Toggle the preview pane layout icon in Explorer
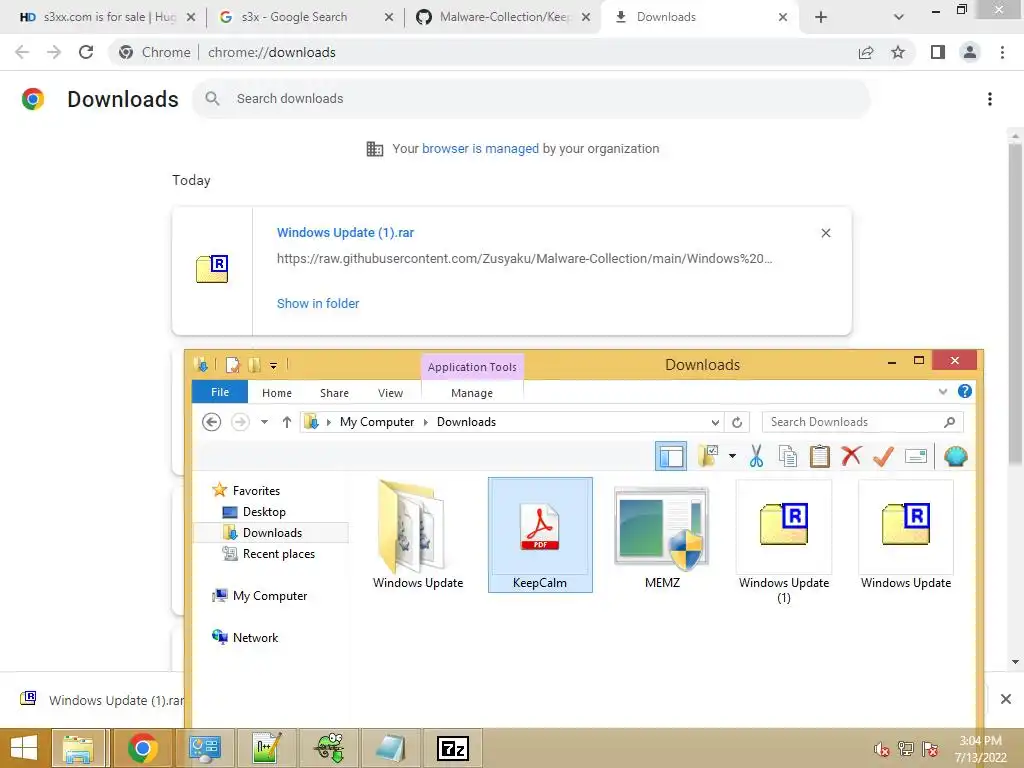 tap(671, 456)
